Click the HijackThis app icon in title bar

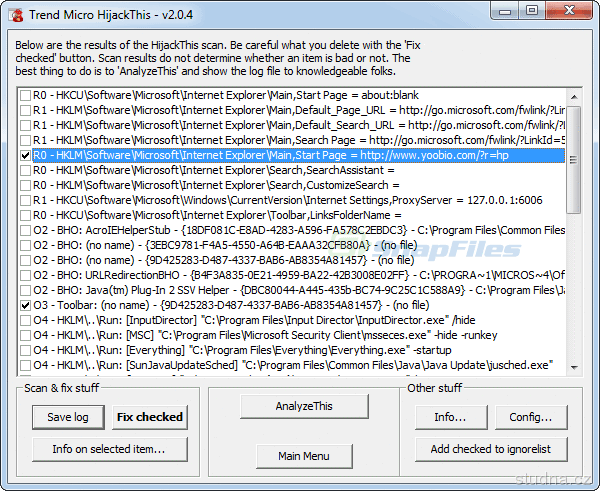tap(16, 15)
